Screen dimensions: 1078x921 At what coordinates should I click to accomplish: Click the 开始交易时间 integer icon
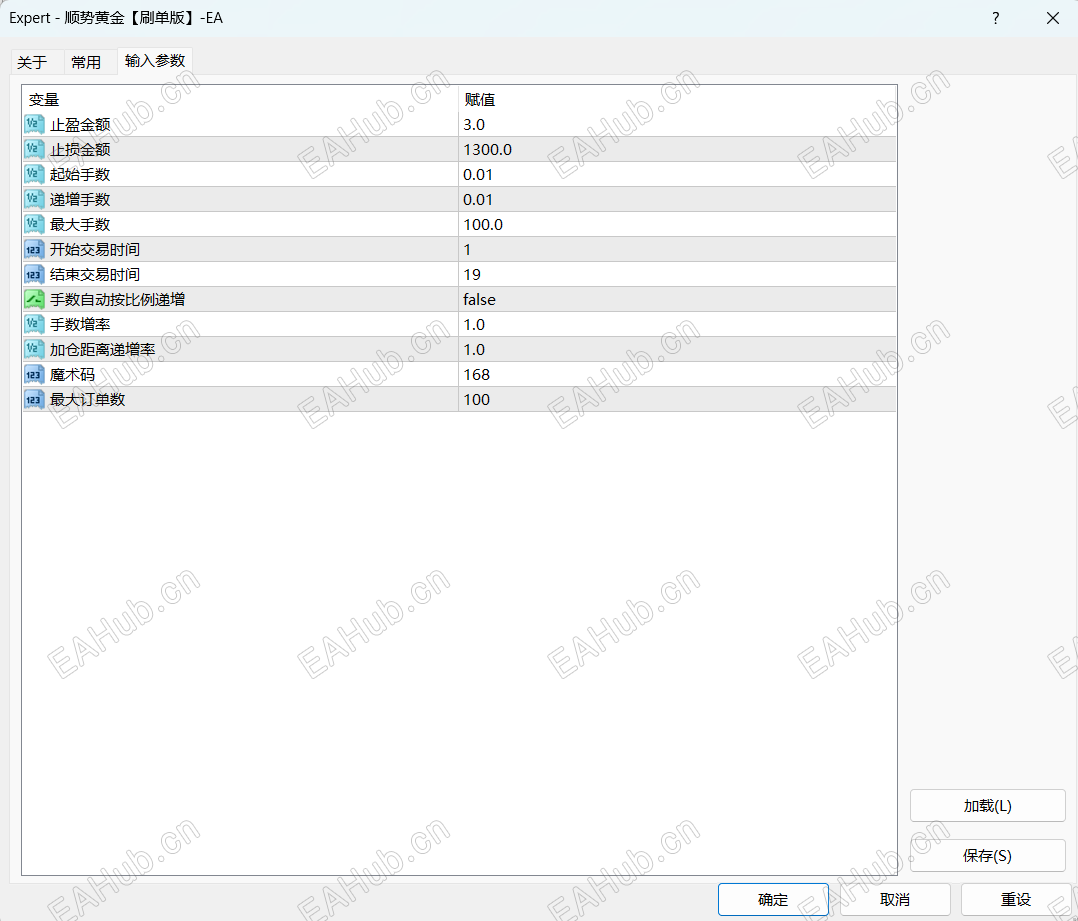(x=32, y=249)
